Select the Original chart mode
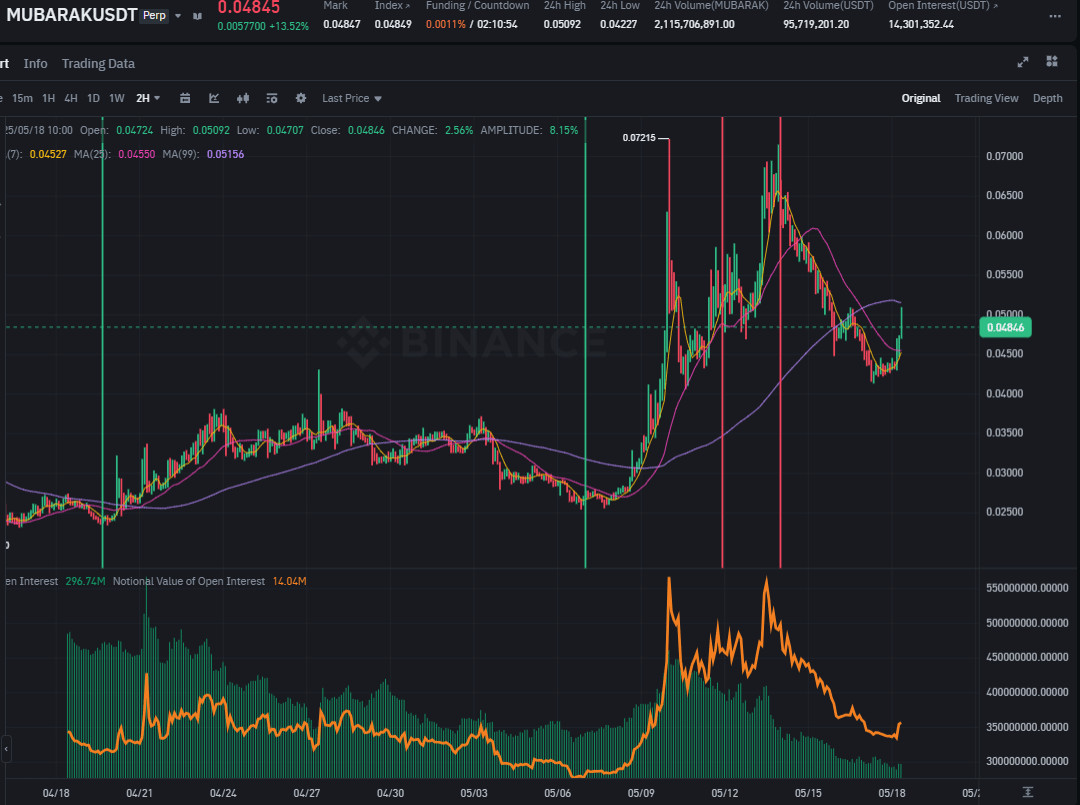 pyautogui.click(x=921, y=98)
